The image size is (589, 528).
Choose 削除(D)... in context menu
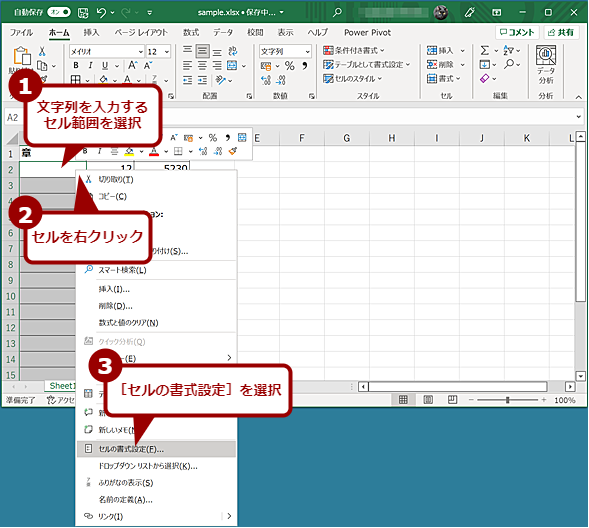(x=157, y=306)
